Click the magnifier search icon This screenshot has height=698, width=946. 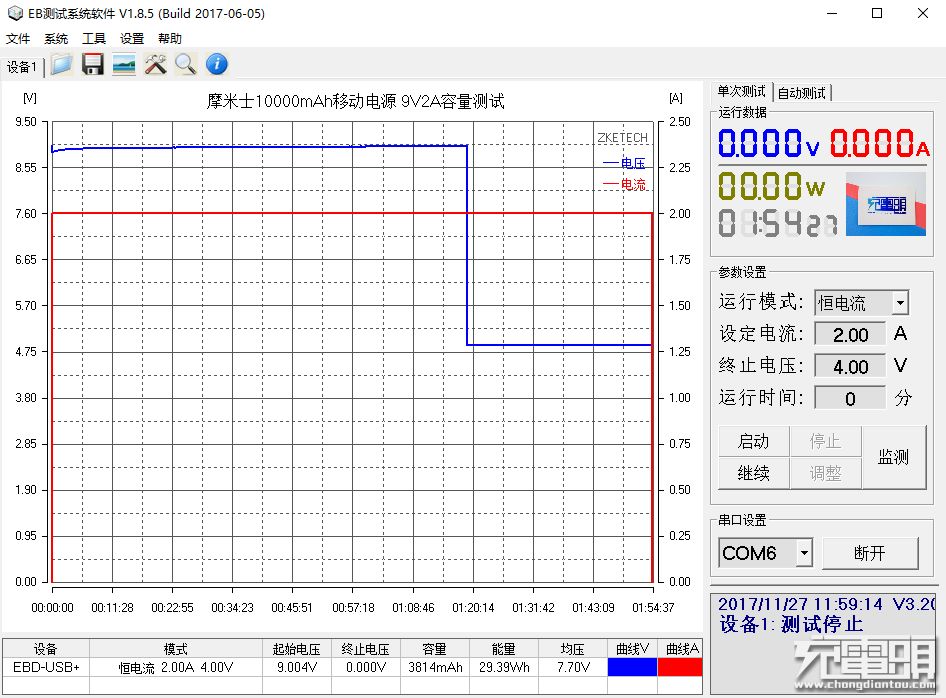pos(186,65)
